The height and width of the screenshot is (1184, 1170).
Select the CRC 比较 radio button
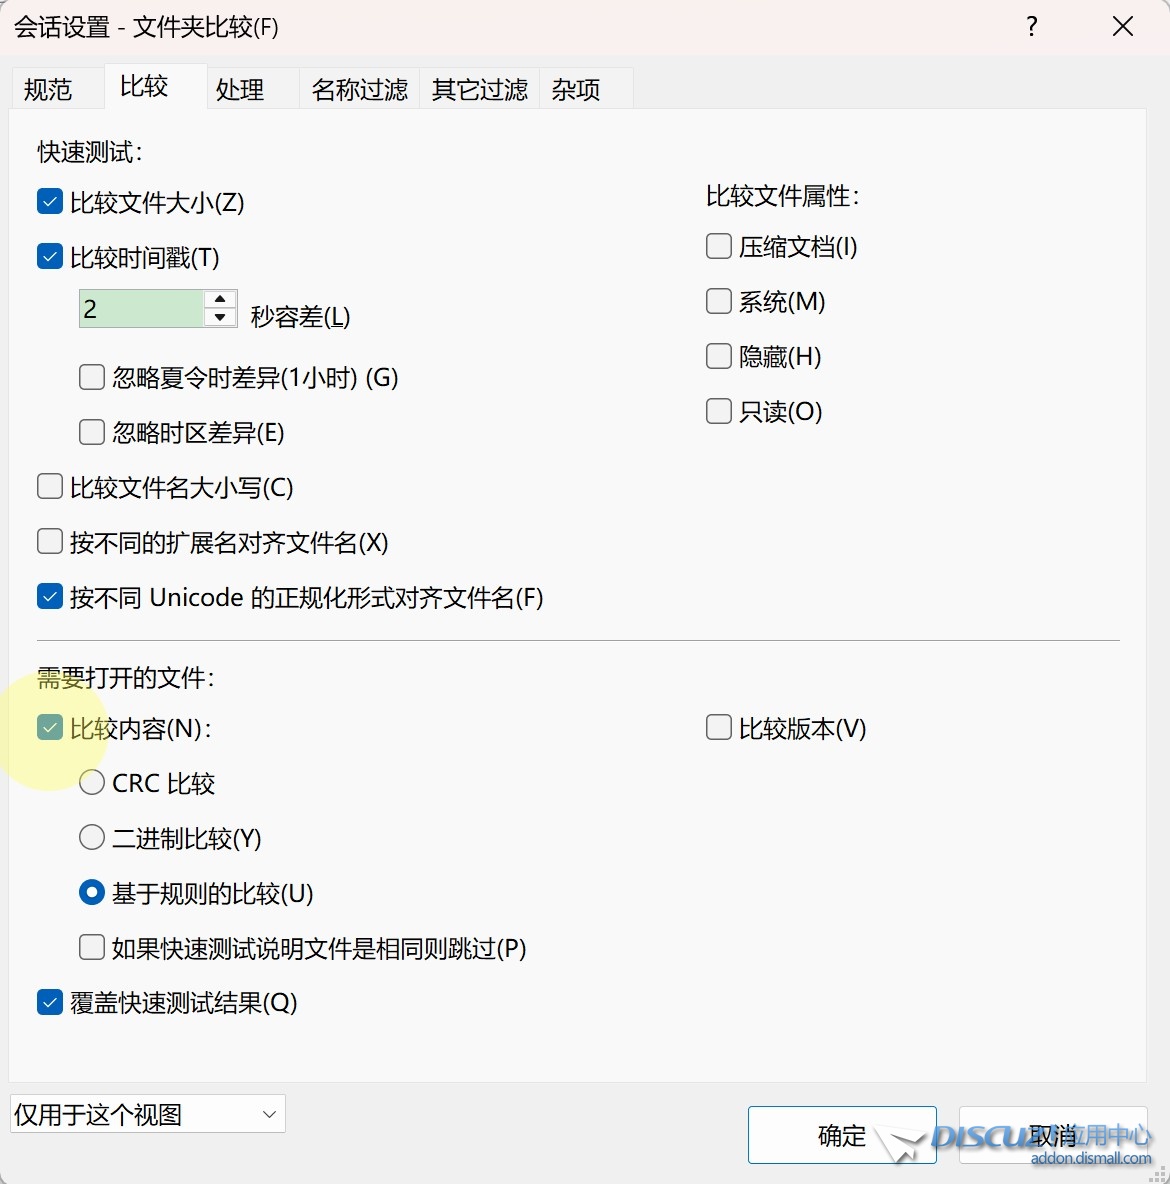pyautogui.click(x=92, y=783)
